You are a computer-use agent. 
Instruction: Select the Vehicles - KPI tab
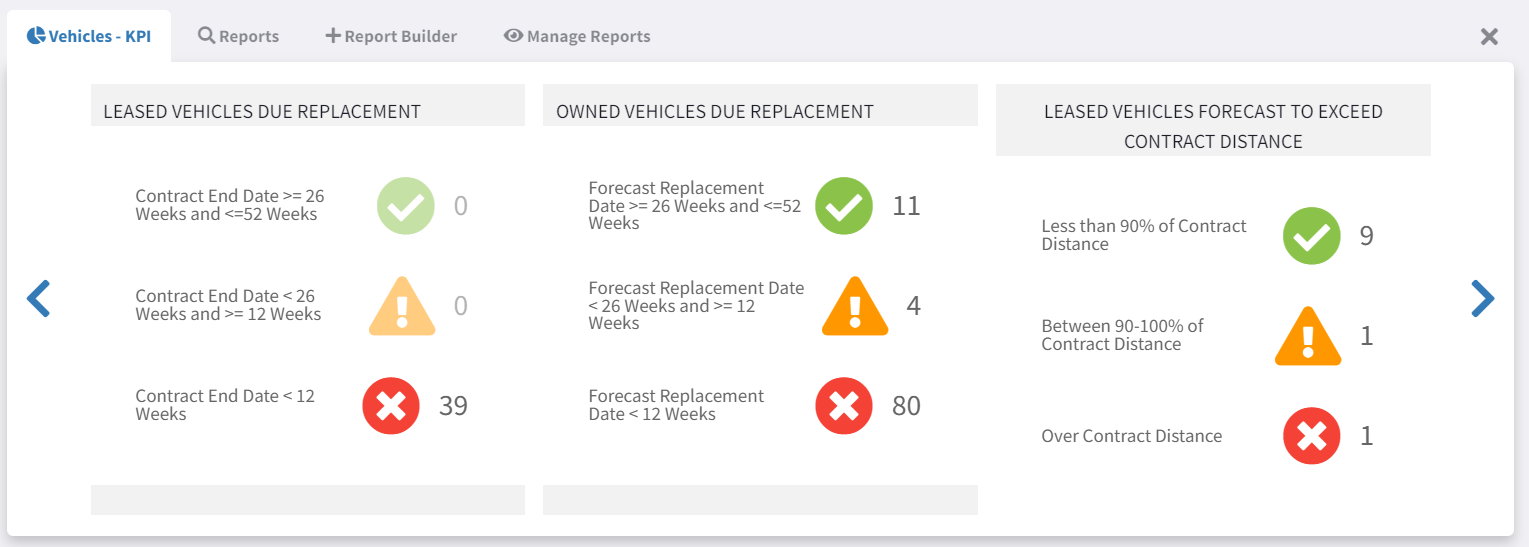pyautogui.click(x=89, y=36)
